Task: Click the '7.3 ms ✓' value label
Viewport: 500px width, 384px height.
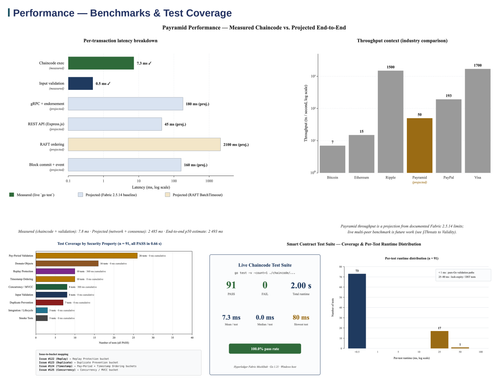Action: (144, 63)
